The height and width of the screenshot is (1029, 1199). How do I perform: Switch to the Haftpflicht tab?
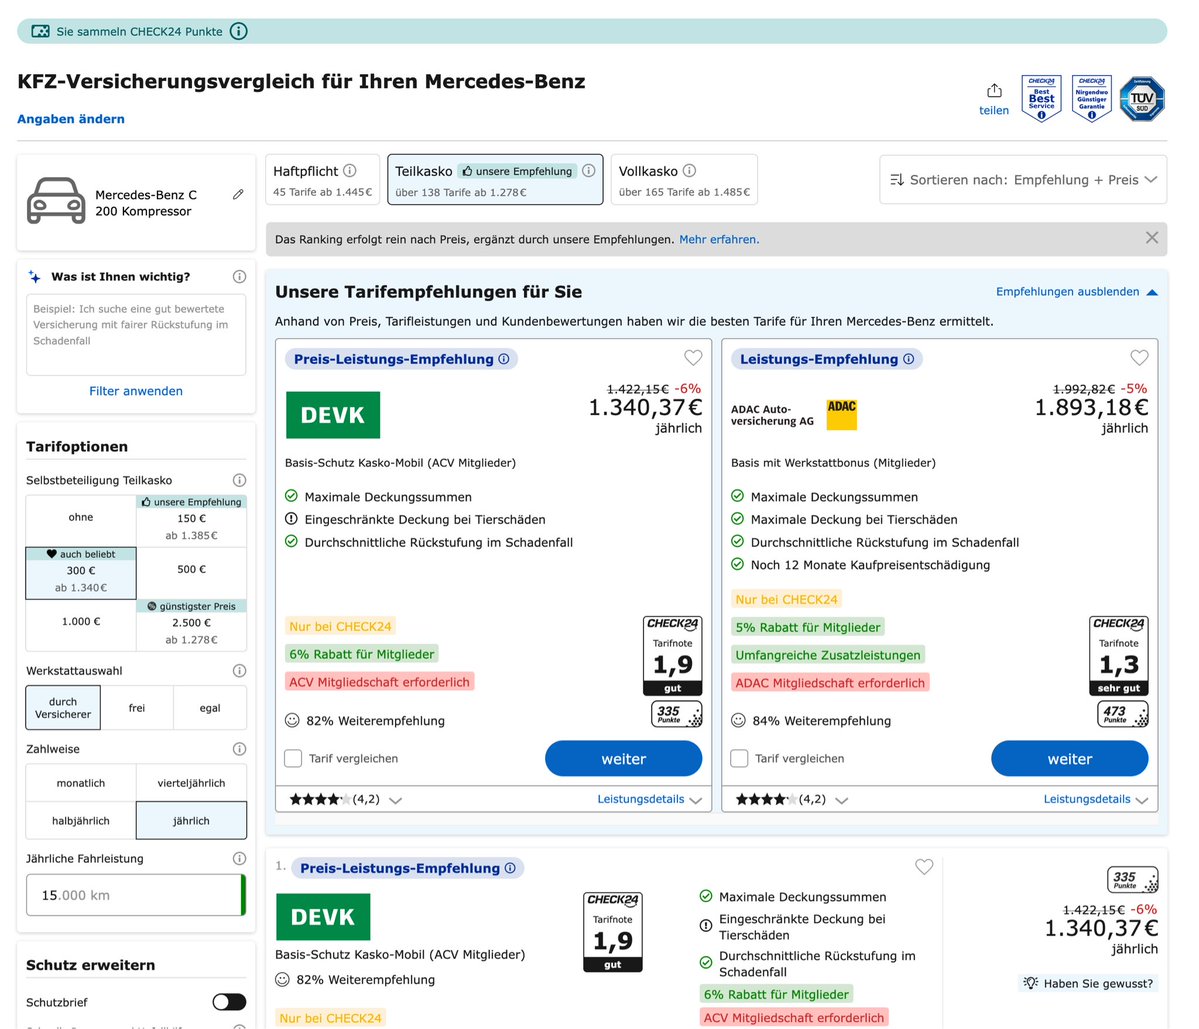322,180
